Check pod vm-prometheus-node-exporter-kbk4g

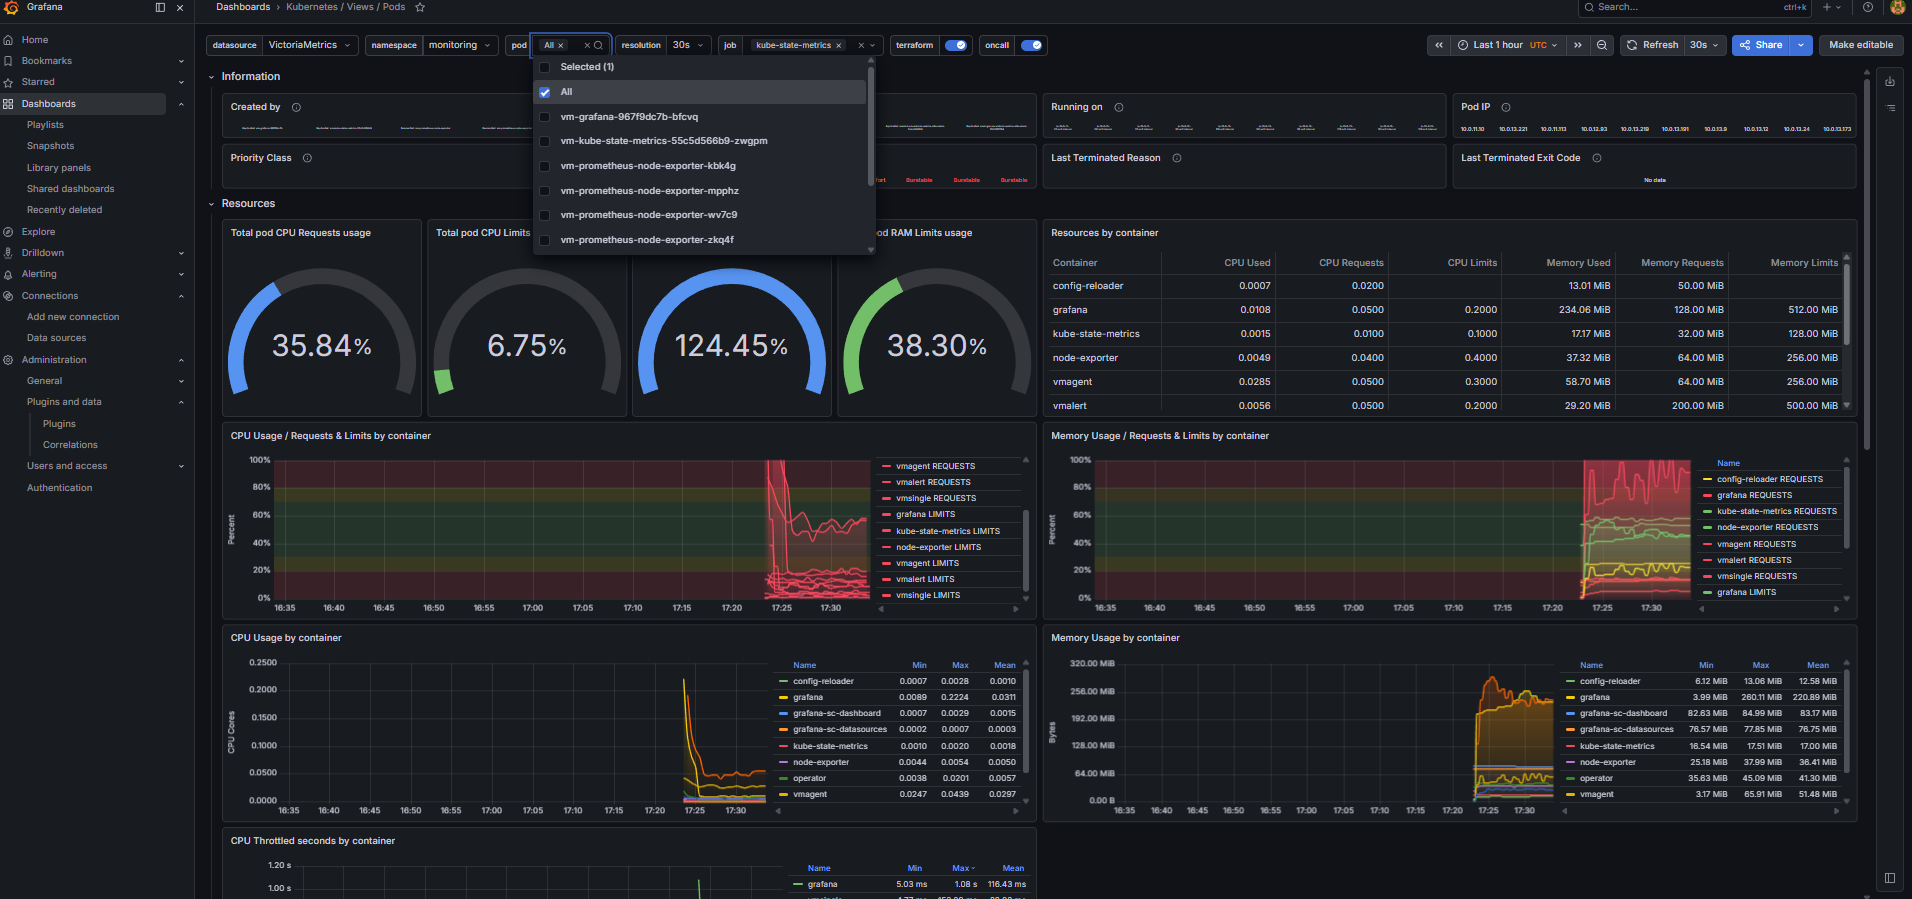(545, 166)
